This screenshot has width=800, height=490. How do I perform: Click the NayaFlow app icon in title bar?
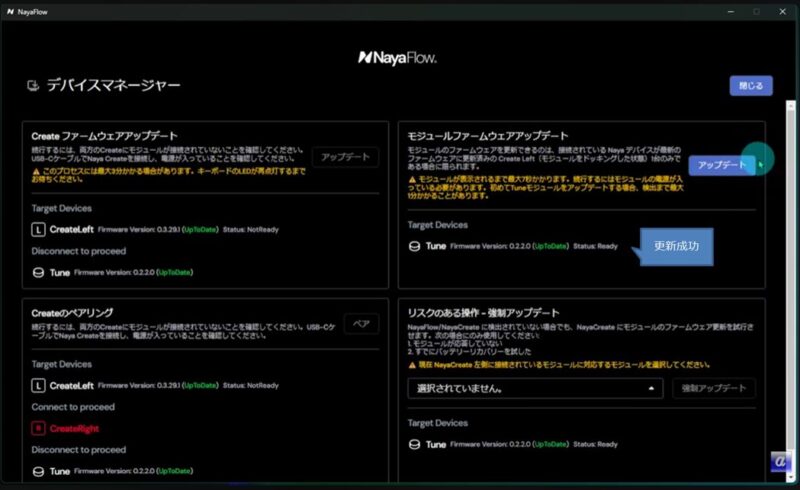point(9,10)
